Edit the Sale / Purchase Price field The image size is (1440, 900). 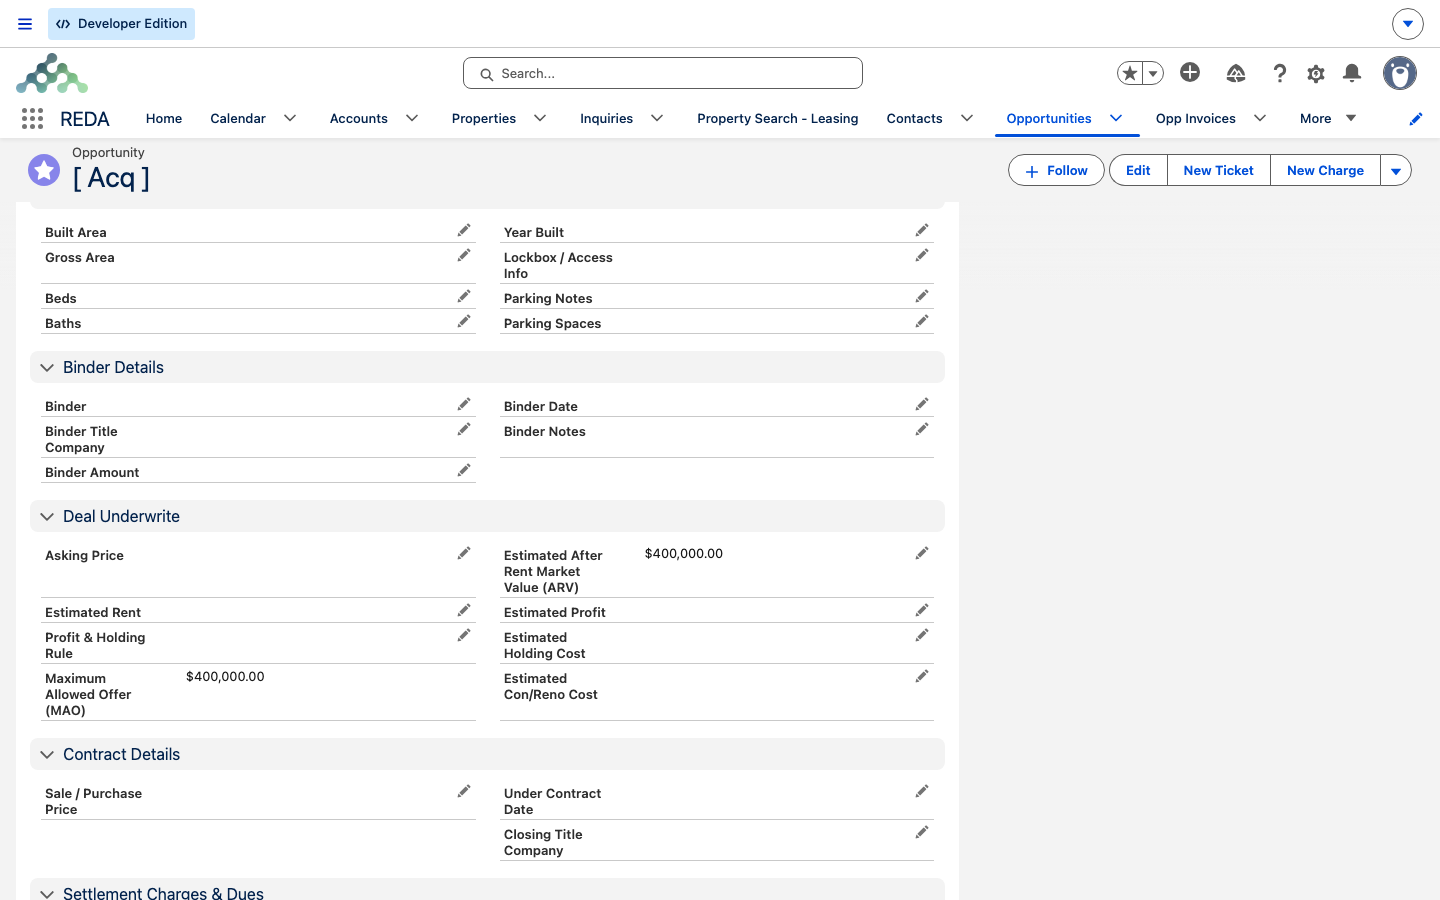464,792
